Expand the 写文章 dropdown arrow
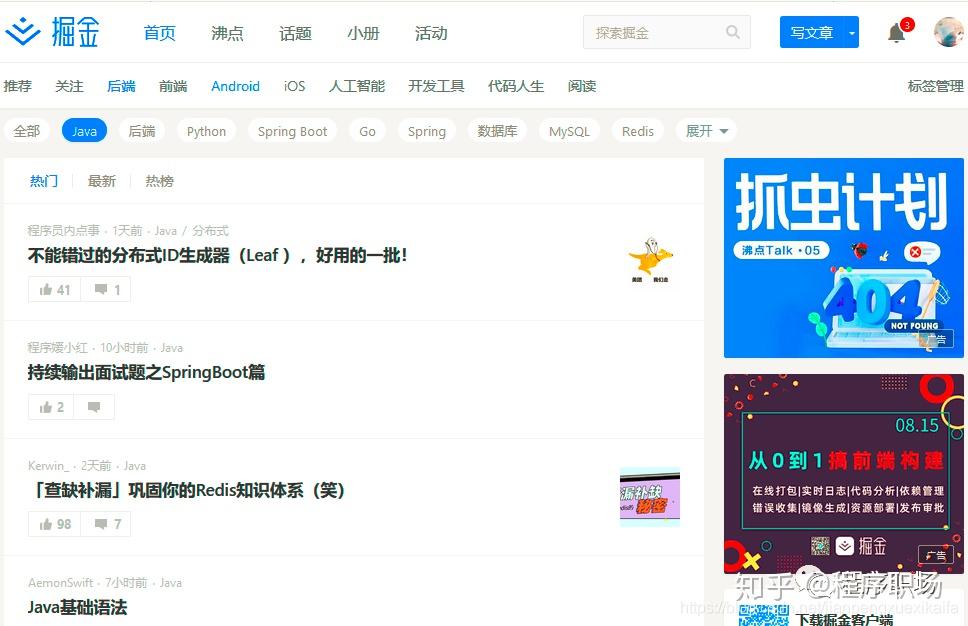This screenshot has width=968, height=626. click(852, 33)
